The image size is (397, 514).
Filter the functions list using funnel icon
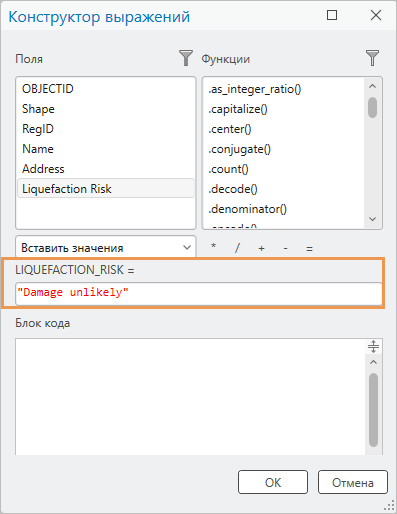[x=372, y=58]
